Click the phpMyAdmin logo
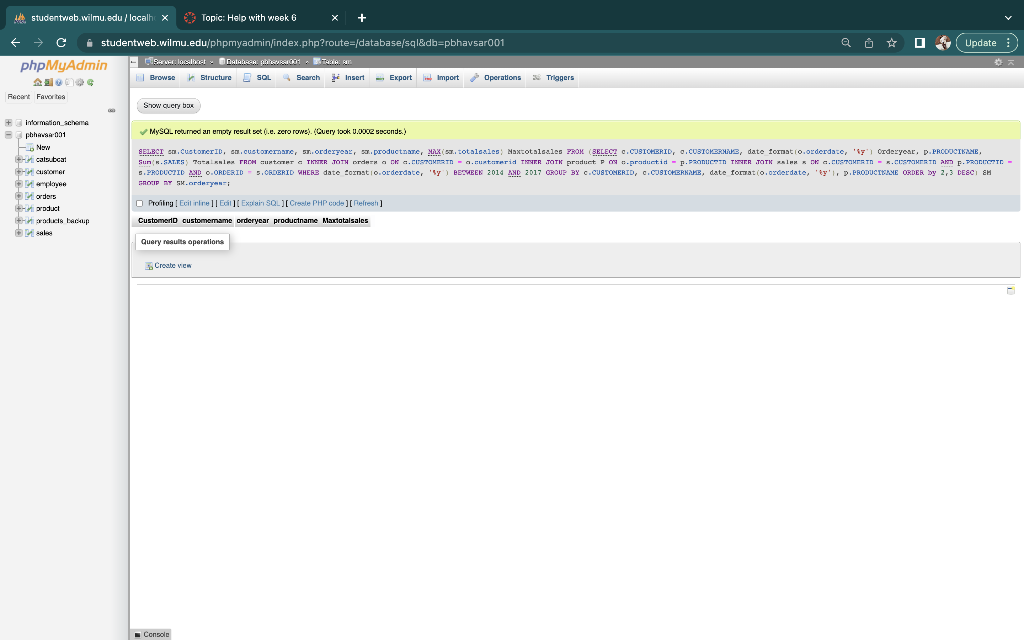This screenshot has width=1024, height=640. 63,65
